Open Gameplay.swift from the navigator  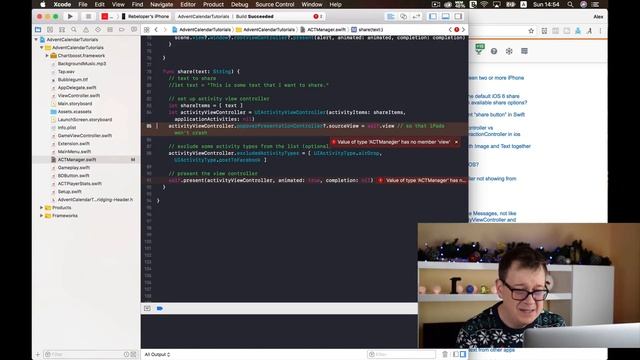(x=73, y=167)
